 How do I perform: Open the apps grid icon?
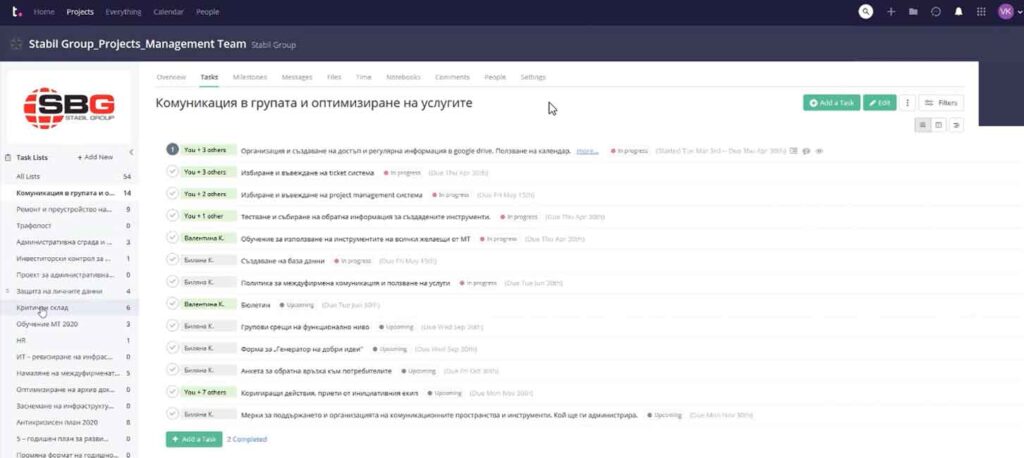[x=981, y=12]
